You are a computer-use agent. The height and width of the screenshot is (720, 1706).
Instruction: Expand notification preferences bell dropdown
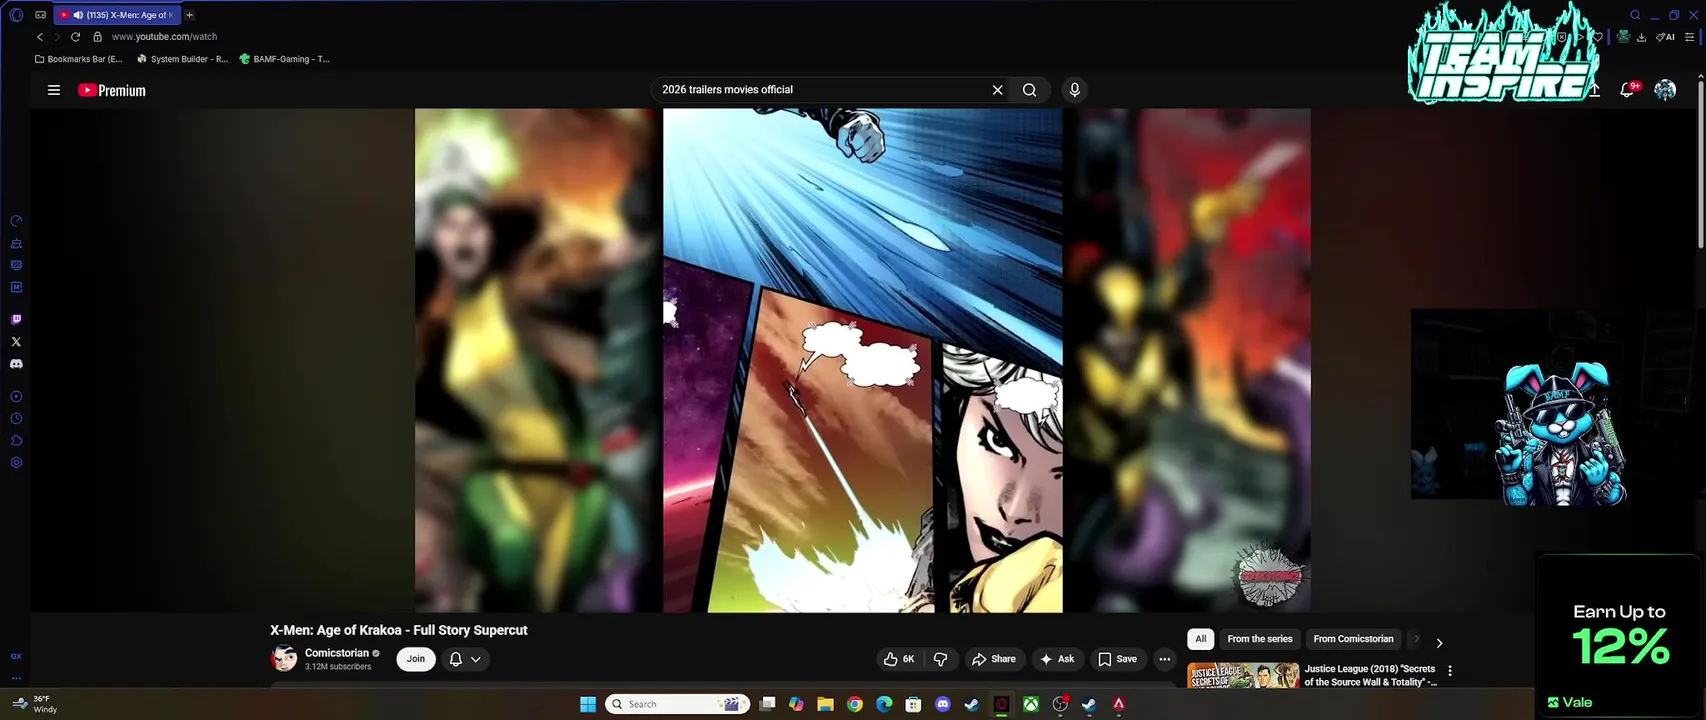coord(465,659)
